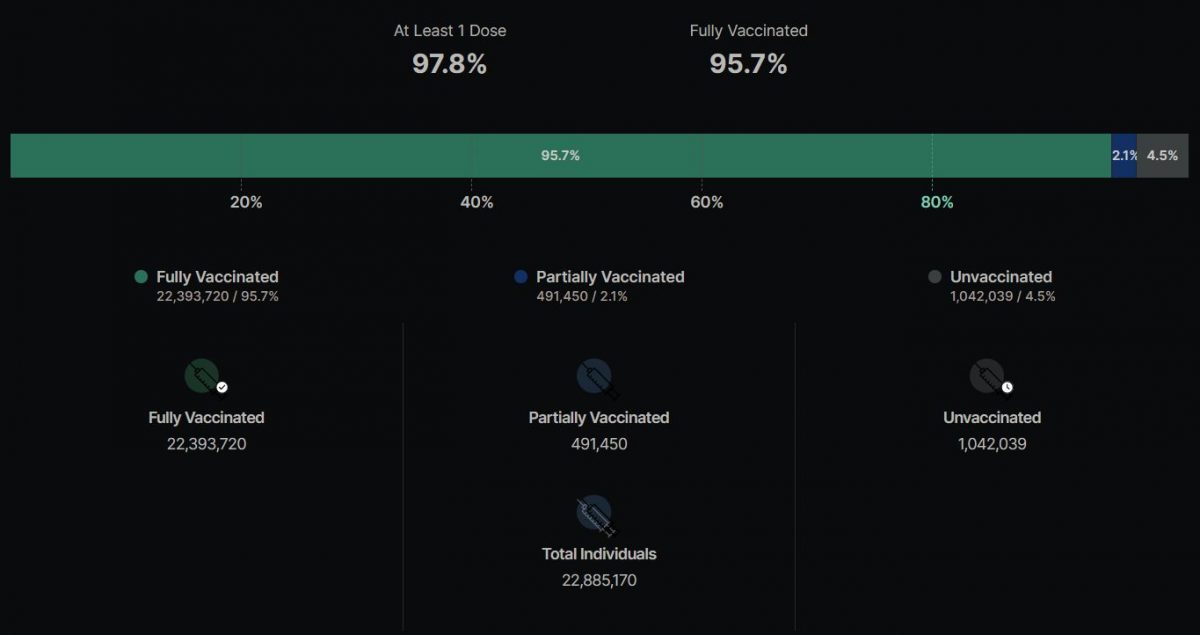Image resolution: width=1200 pixels, height=635 pixels.
Task: Toggle the Unvaccinated legend label
Action: click(1001, 277)
